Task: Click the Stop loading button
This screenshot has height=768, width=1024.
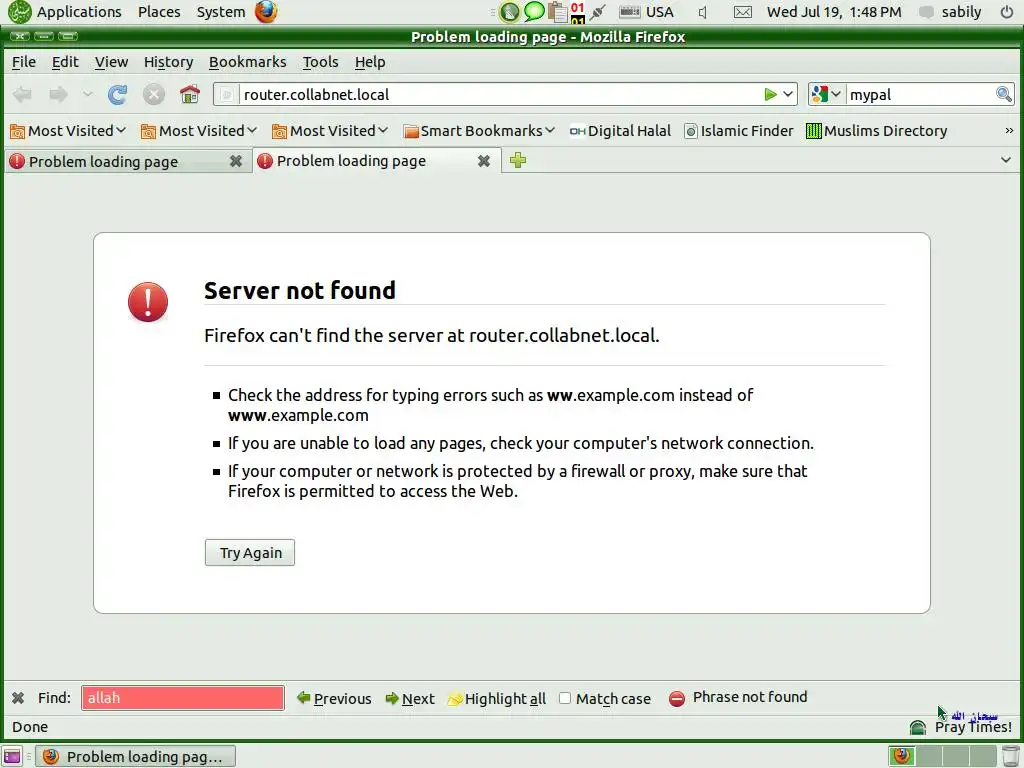Action: coord(153,95)
